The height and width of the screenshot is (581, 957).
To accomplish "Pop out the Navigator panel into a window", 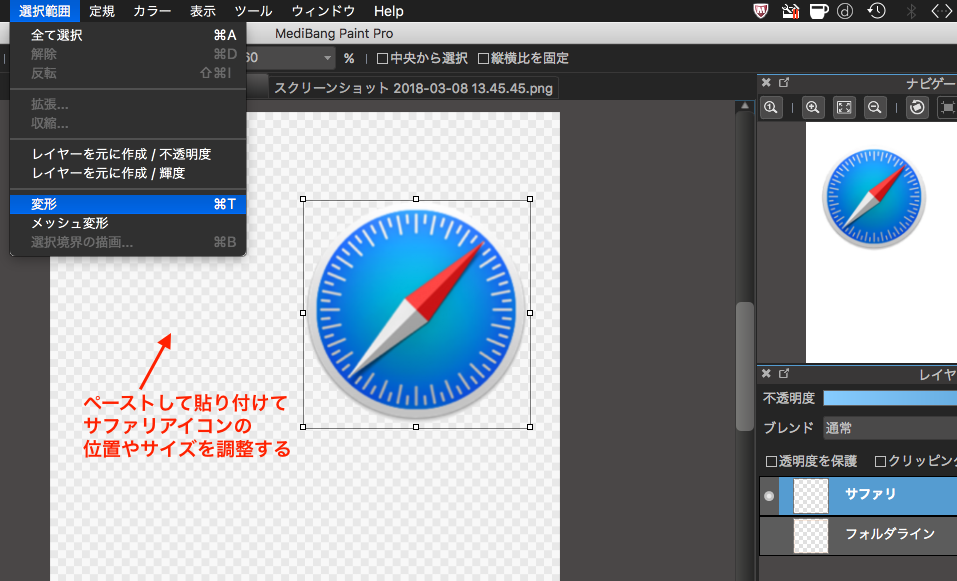I will 784,82.
